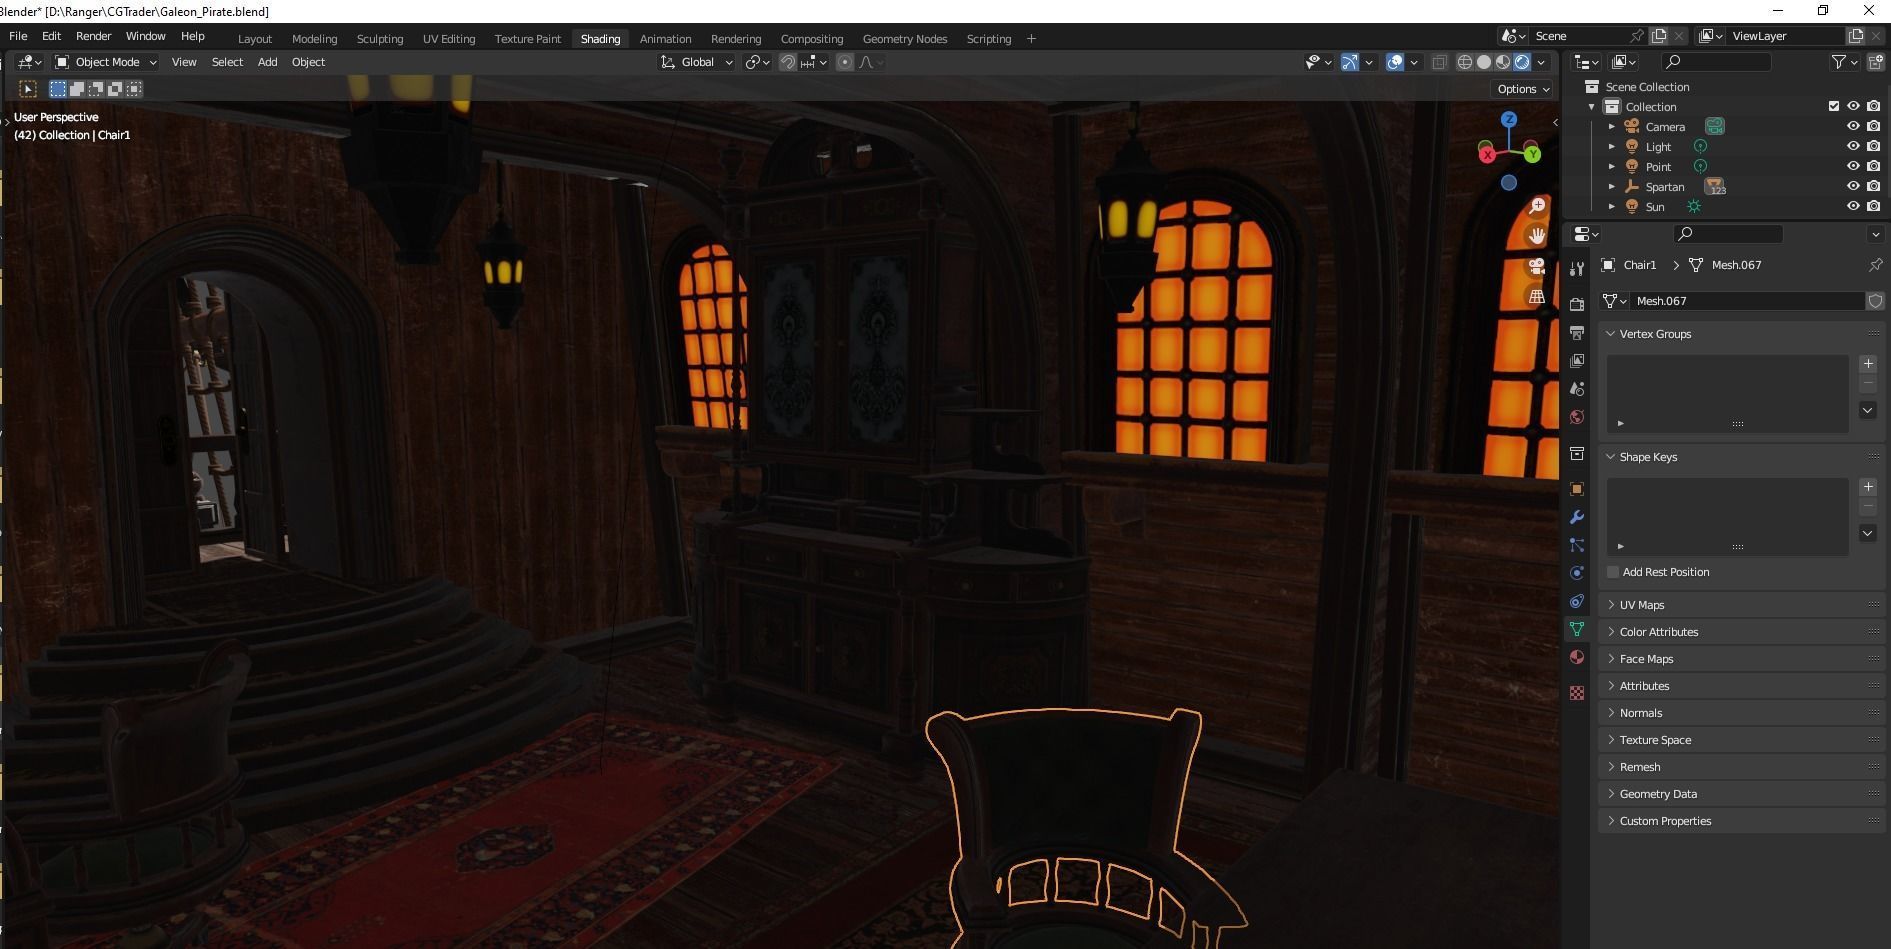Open the Texture properties tab
This screenshot has width=1891, height=949.
click(x=1577, y=692)
